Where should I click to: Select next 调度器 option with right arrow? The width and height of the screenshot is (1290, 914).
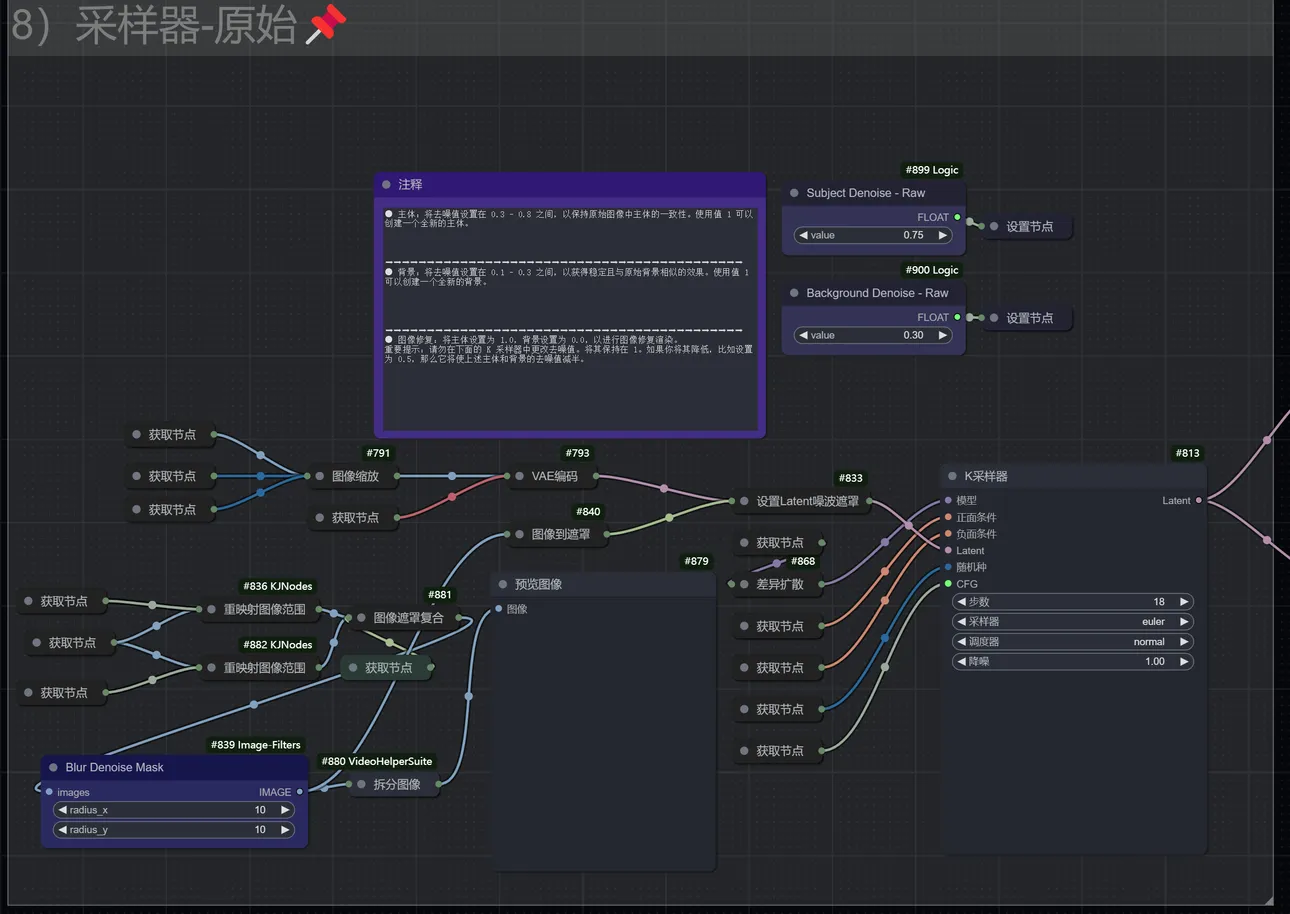pyautogui.click(x=1184, y=642)
